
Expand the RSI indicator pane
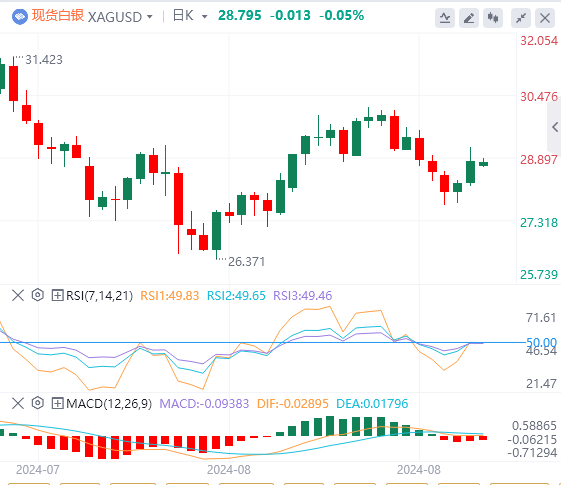pos(57,295)
